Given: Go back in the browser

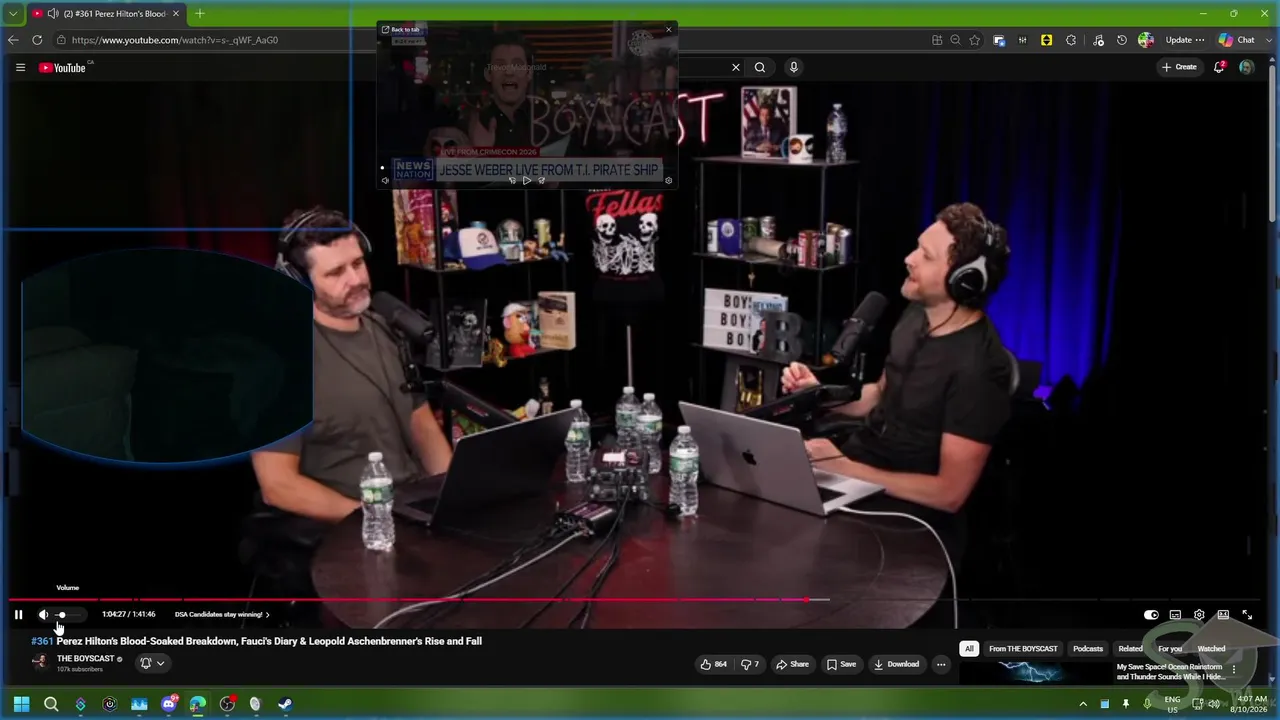Looking at the screenshot, I should click(x=13, y=40).
